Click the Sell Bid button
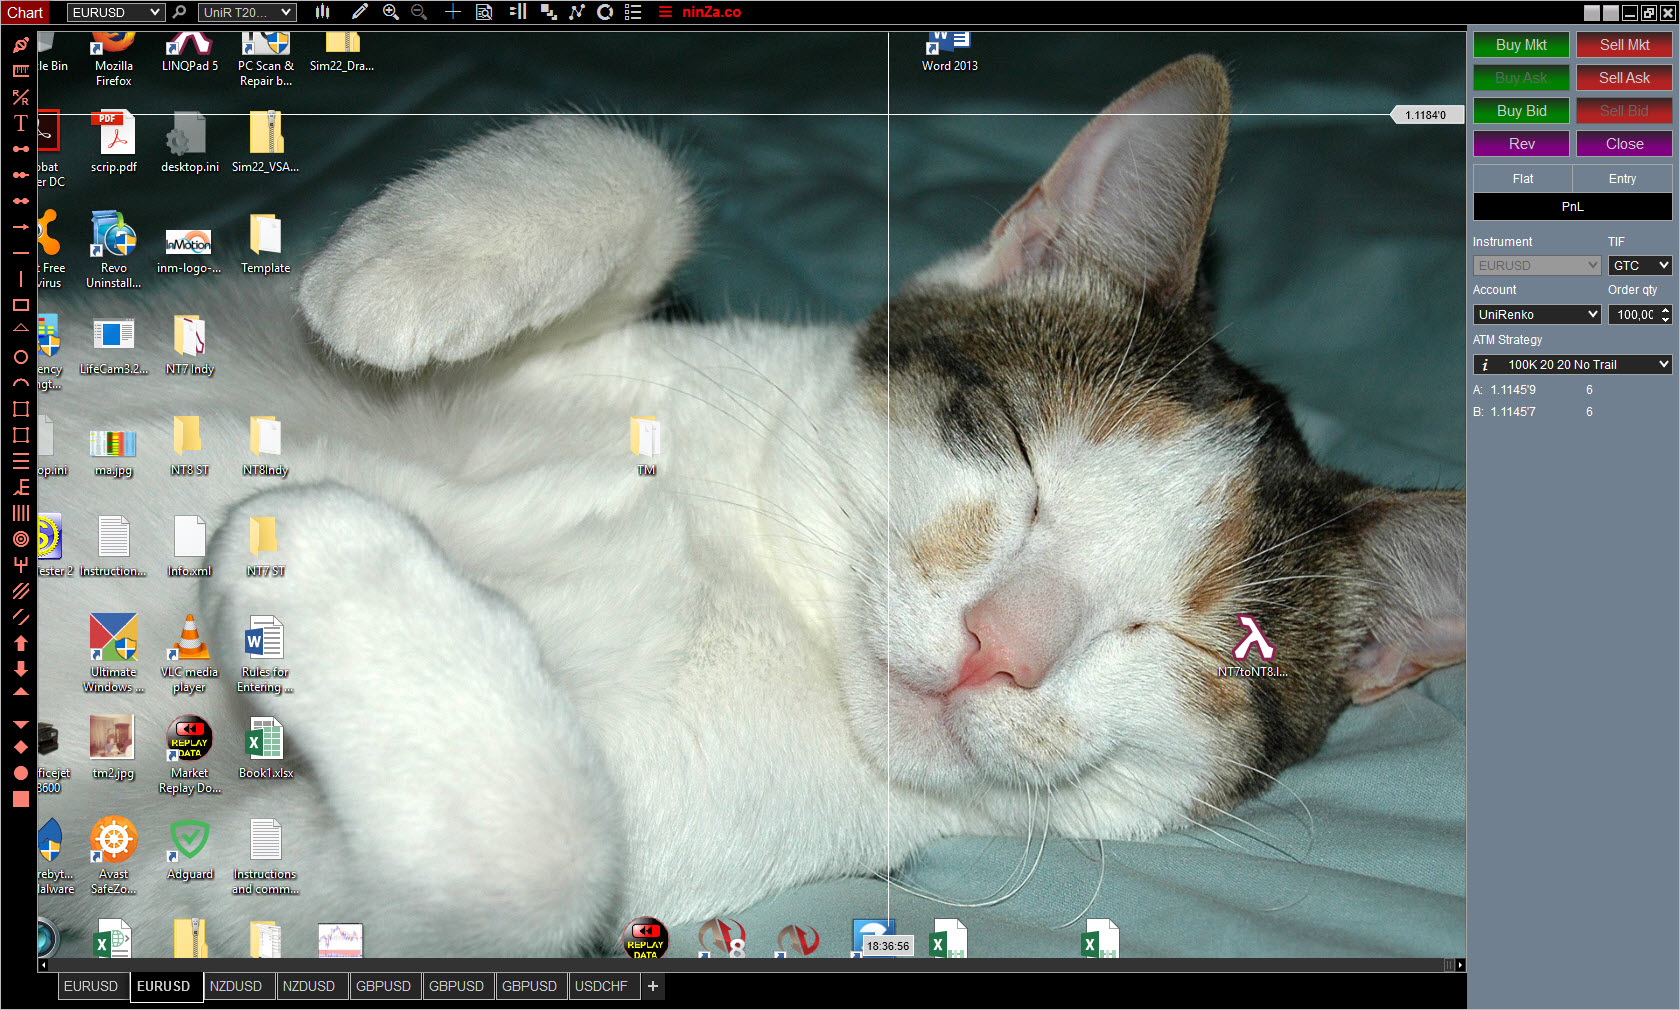 tap(1624, 111)
